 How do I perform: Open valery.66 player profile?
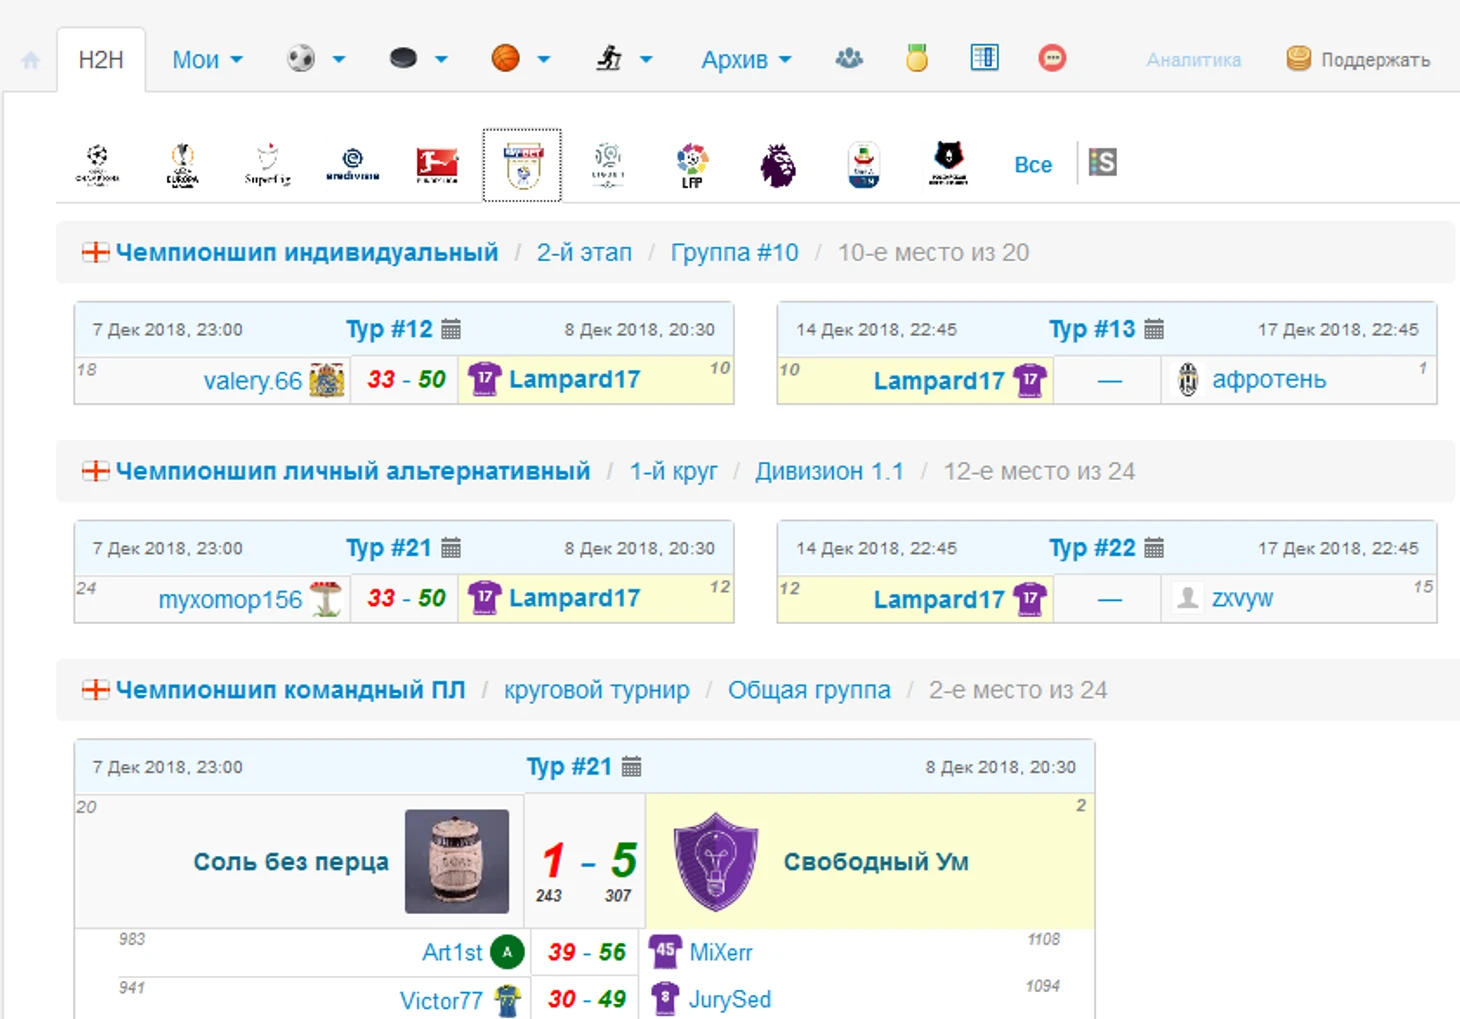click(253, 381)
